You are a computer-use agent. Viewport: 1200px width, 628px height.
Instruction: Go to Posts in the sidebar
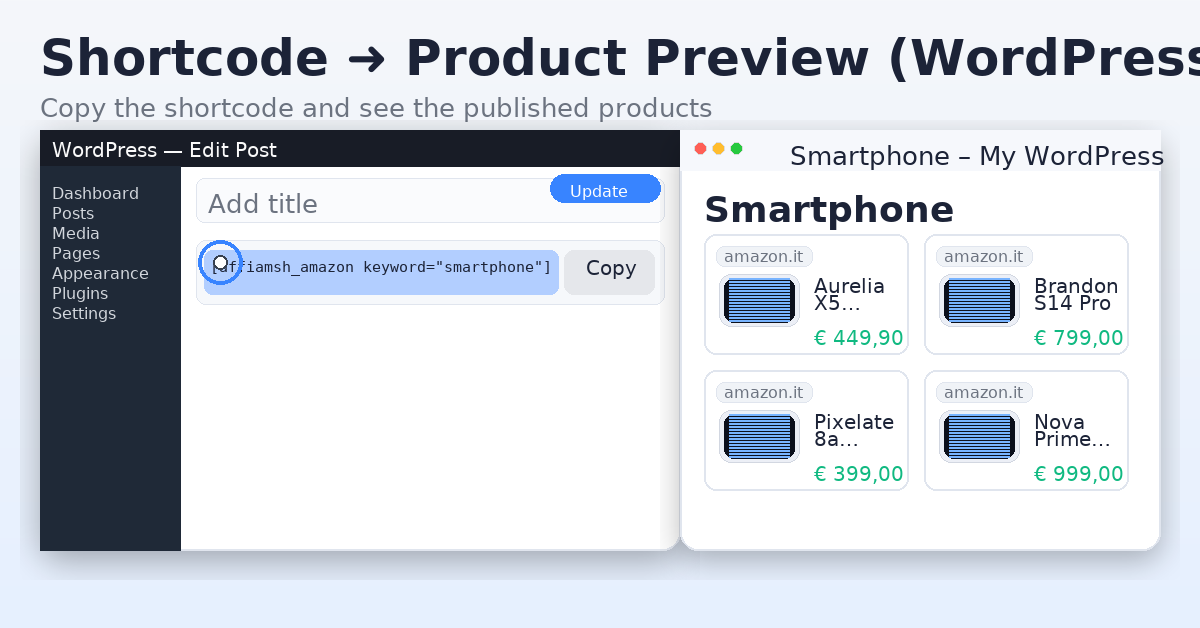(x=73, y=213)
